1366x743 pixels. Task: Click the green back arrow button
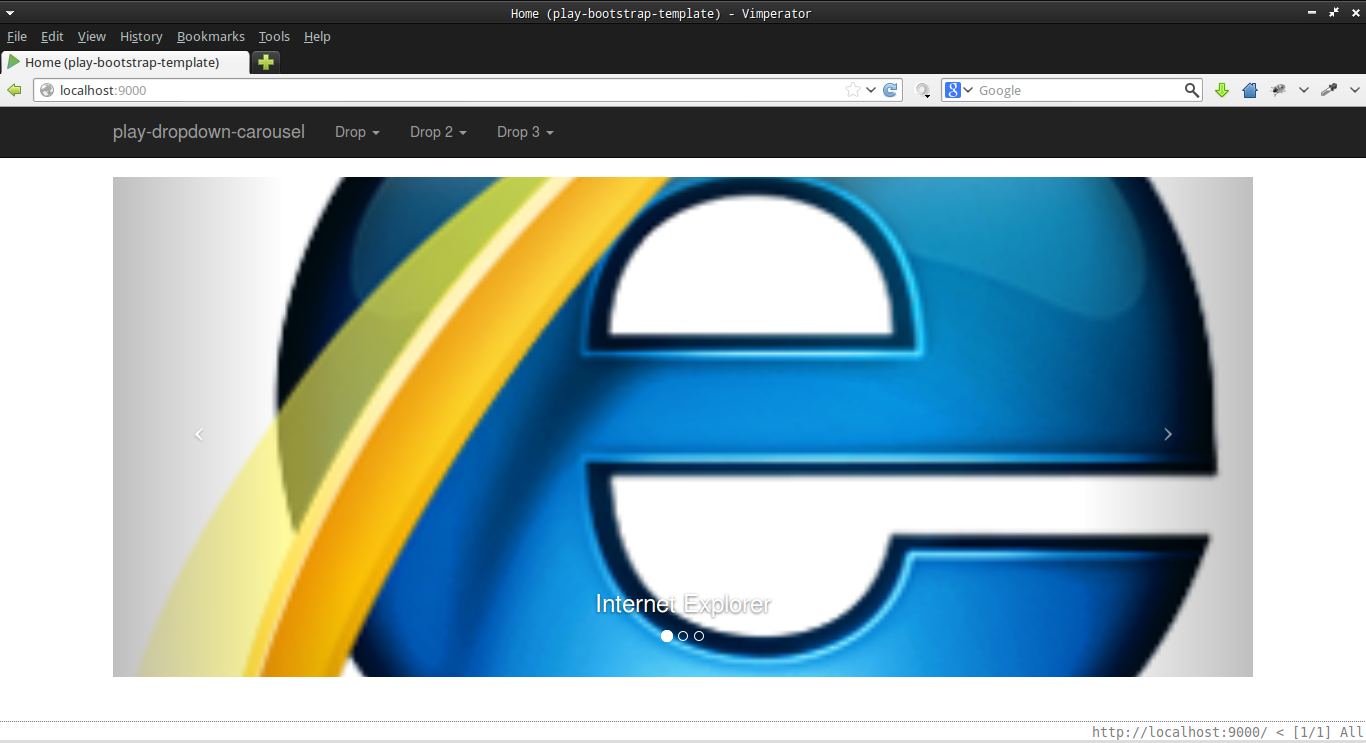[x=14, y=90]
